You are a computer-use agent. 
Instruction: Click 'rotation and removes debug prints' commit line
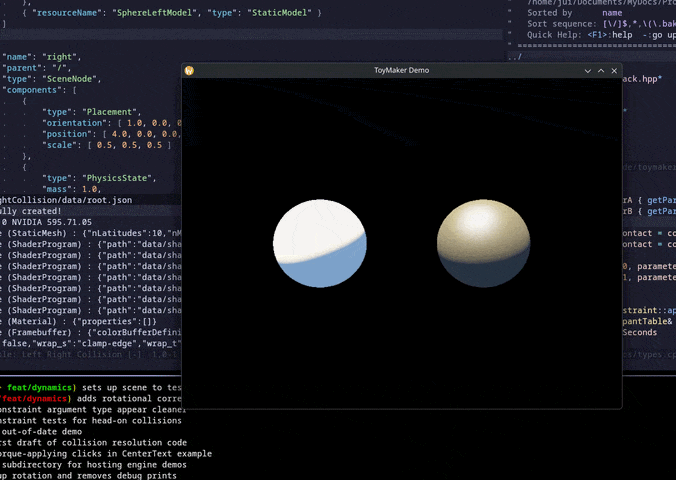pos(88,476)
